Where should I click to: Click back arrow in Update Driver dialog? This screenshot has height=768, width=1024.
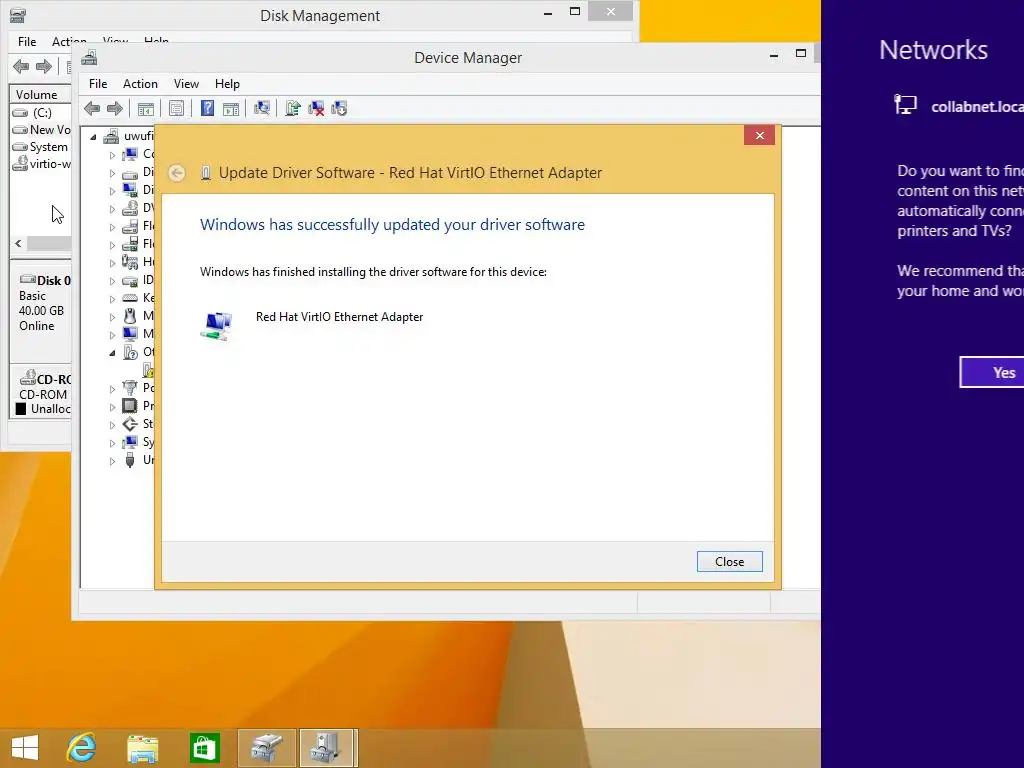[176, 173]
